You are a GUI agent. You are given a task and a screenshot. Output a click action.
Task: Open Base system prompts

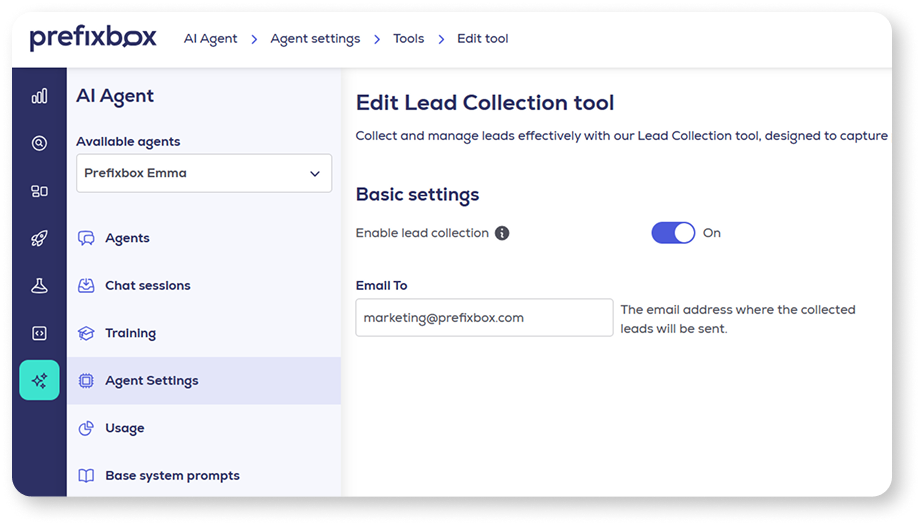[x=204, y=476]
